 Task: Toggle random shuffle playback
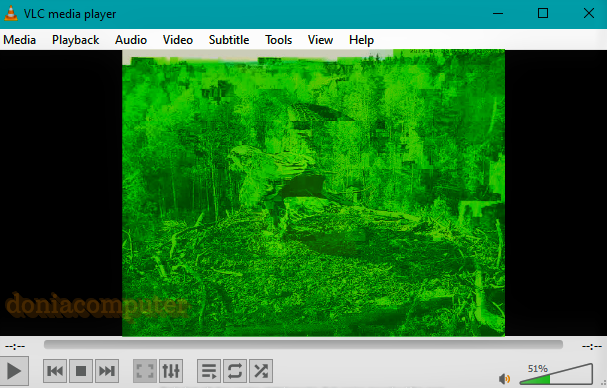pyautogui.click(x=261, y=371)
